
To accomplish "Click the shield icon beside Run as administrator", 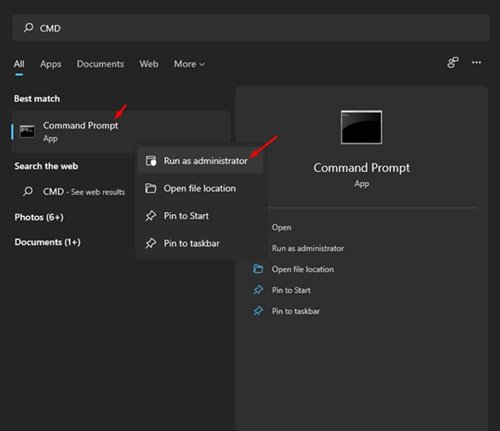I will click(x=151, y=161).
